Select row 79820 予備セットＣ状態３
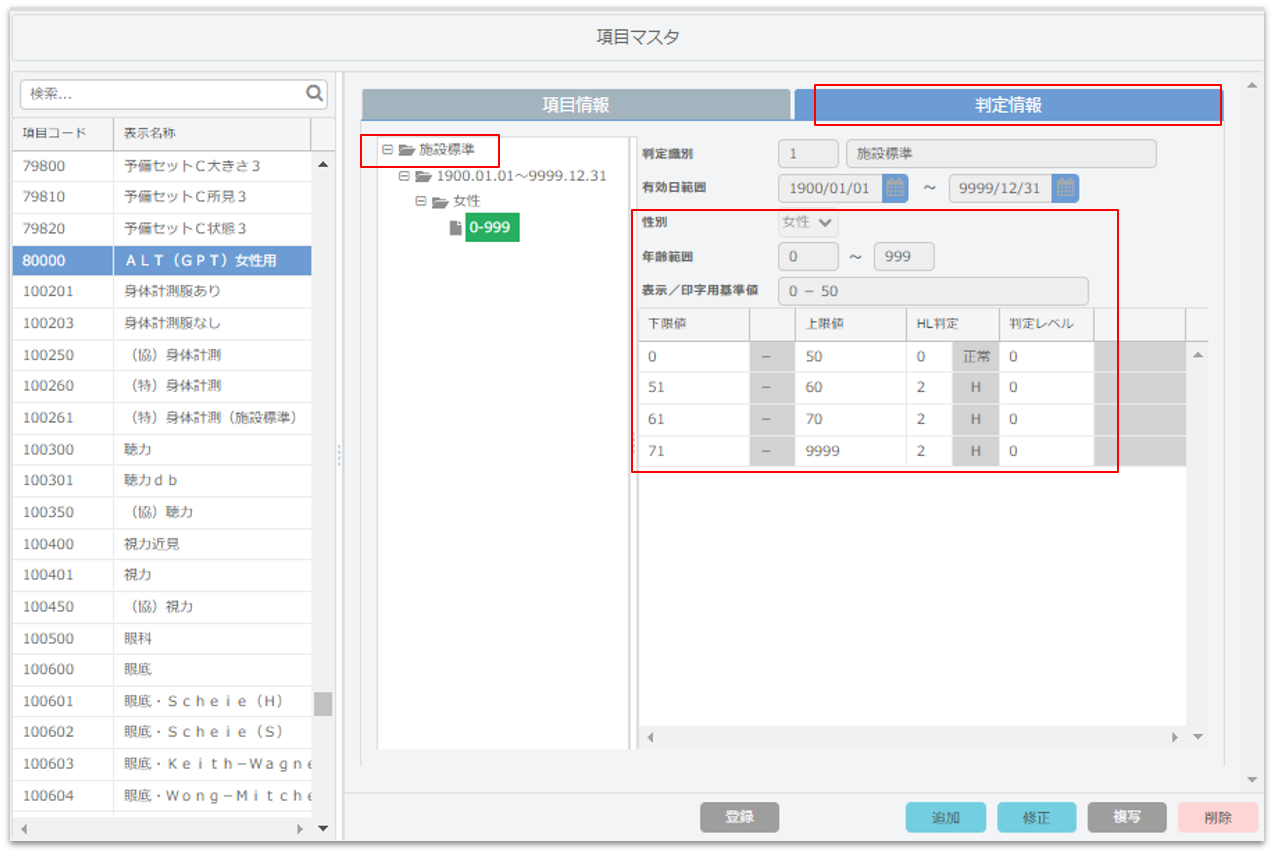This screenshot has height=854, width=1274. tap(162, 228)
